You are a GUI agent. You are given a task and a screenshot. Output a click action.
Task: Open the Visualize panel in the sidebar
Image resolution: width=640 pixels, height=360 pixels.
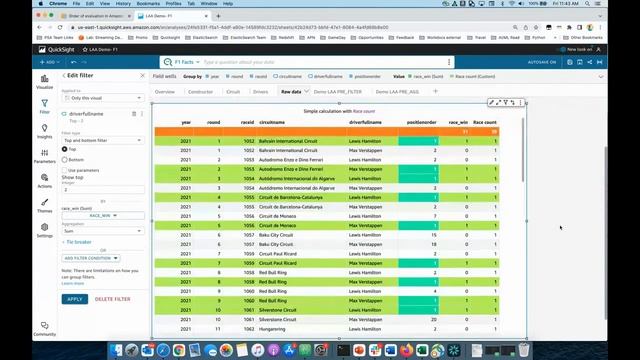pyautogui.click(x=44, y=82)
